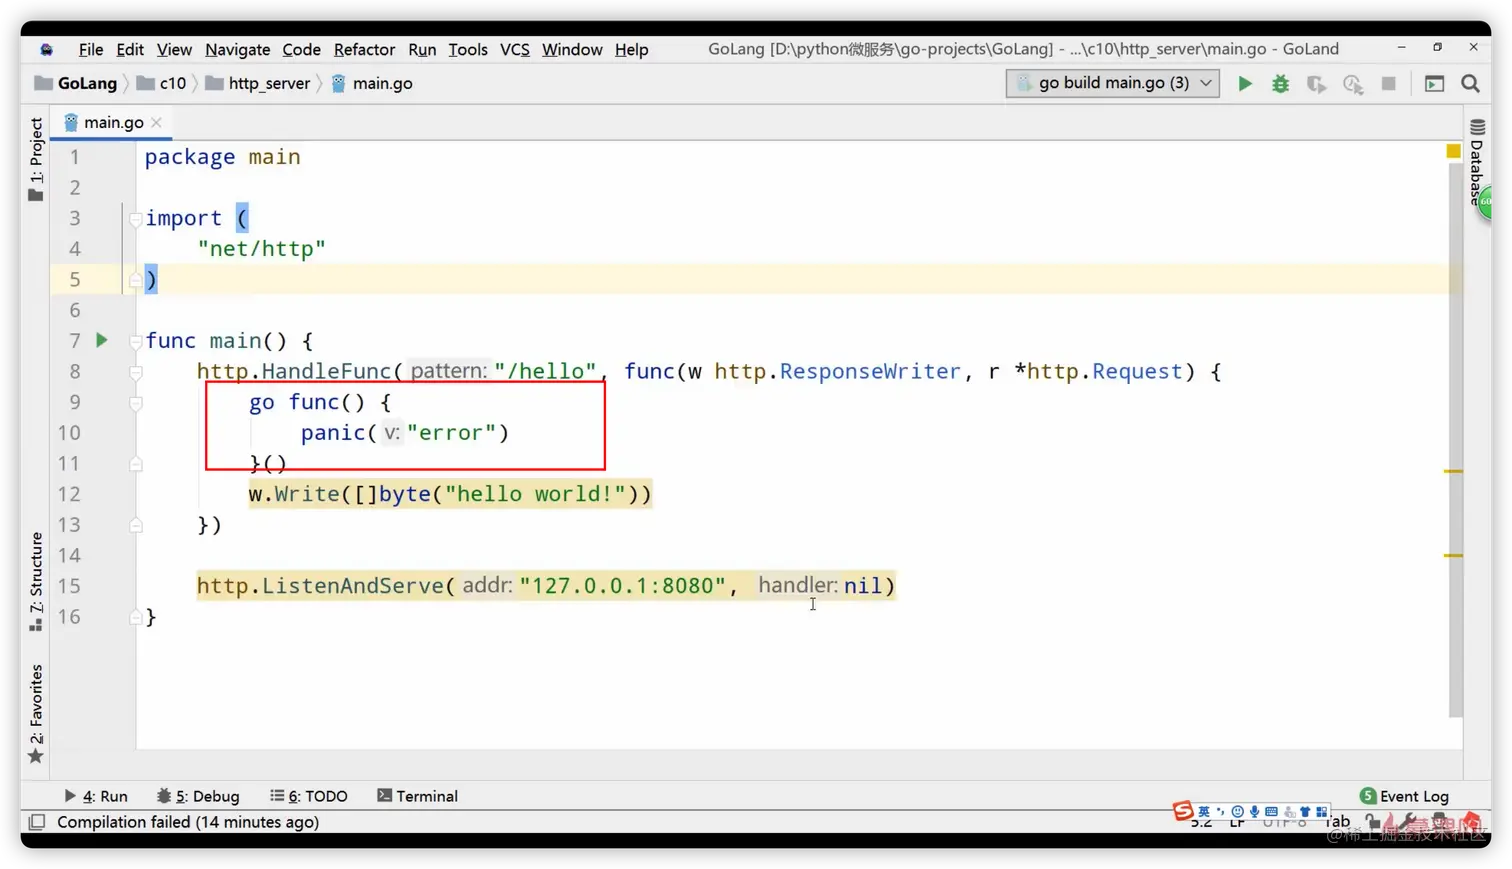Click the "/hello" pattern string
Image resolution: width=1512 pixels, height=869 pixels.
point(545,372)
